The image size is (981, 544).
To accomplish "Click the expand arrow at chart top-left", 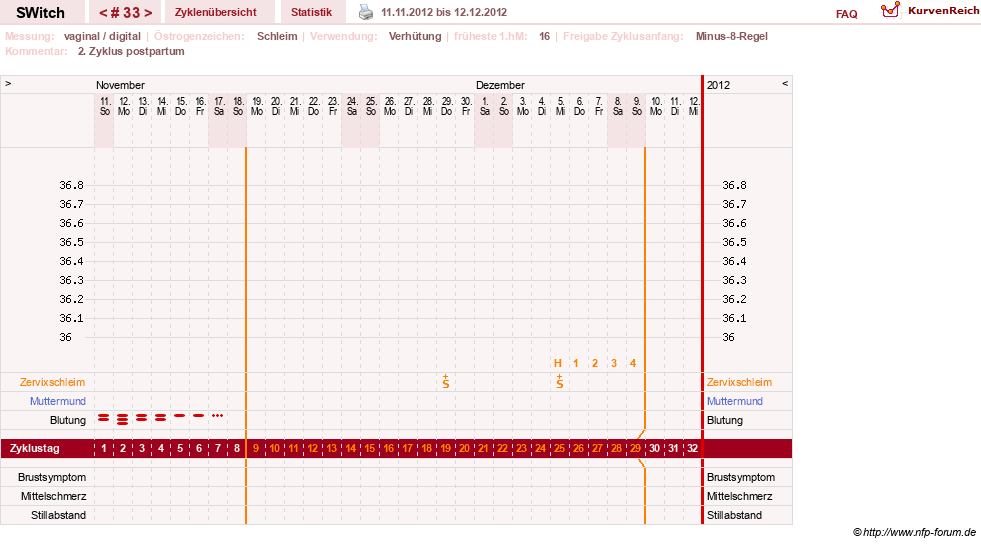I will coord(8,83).
